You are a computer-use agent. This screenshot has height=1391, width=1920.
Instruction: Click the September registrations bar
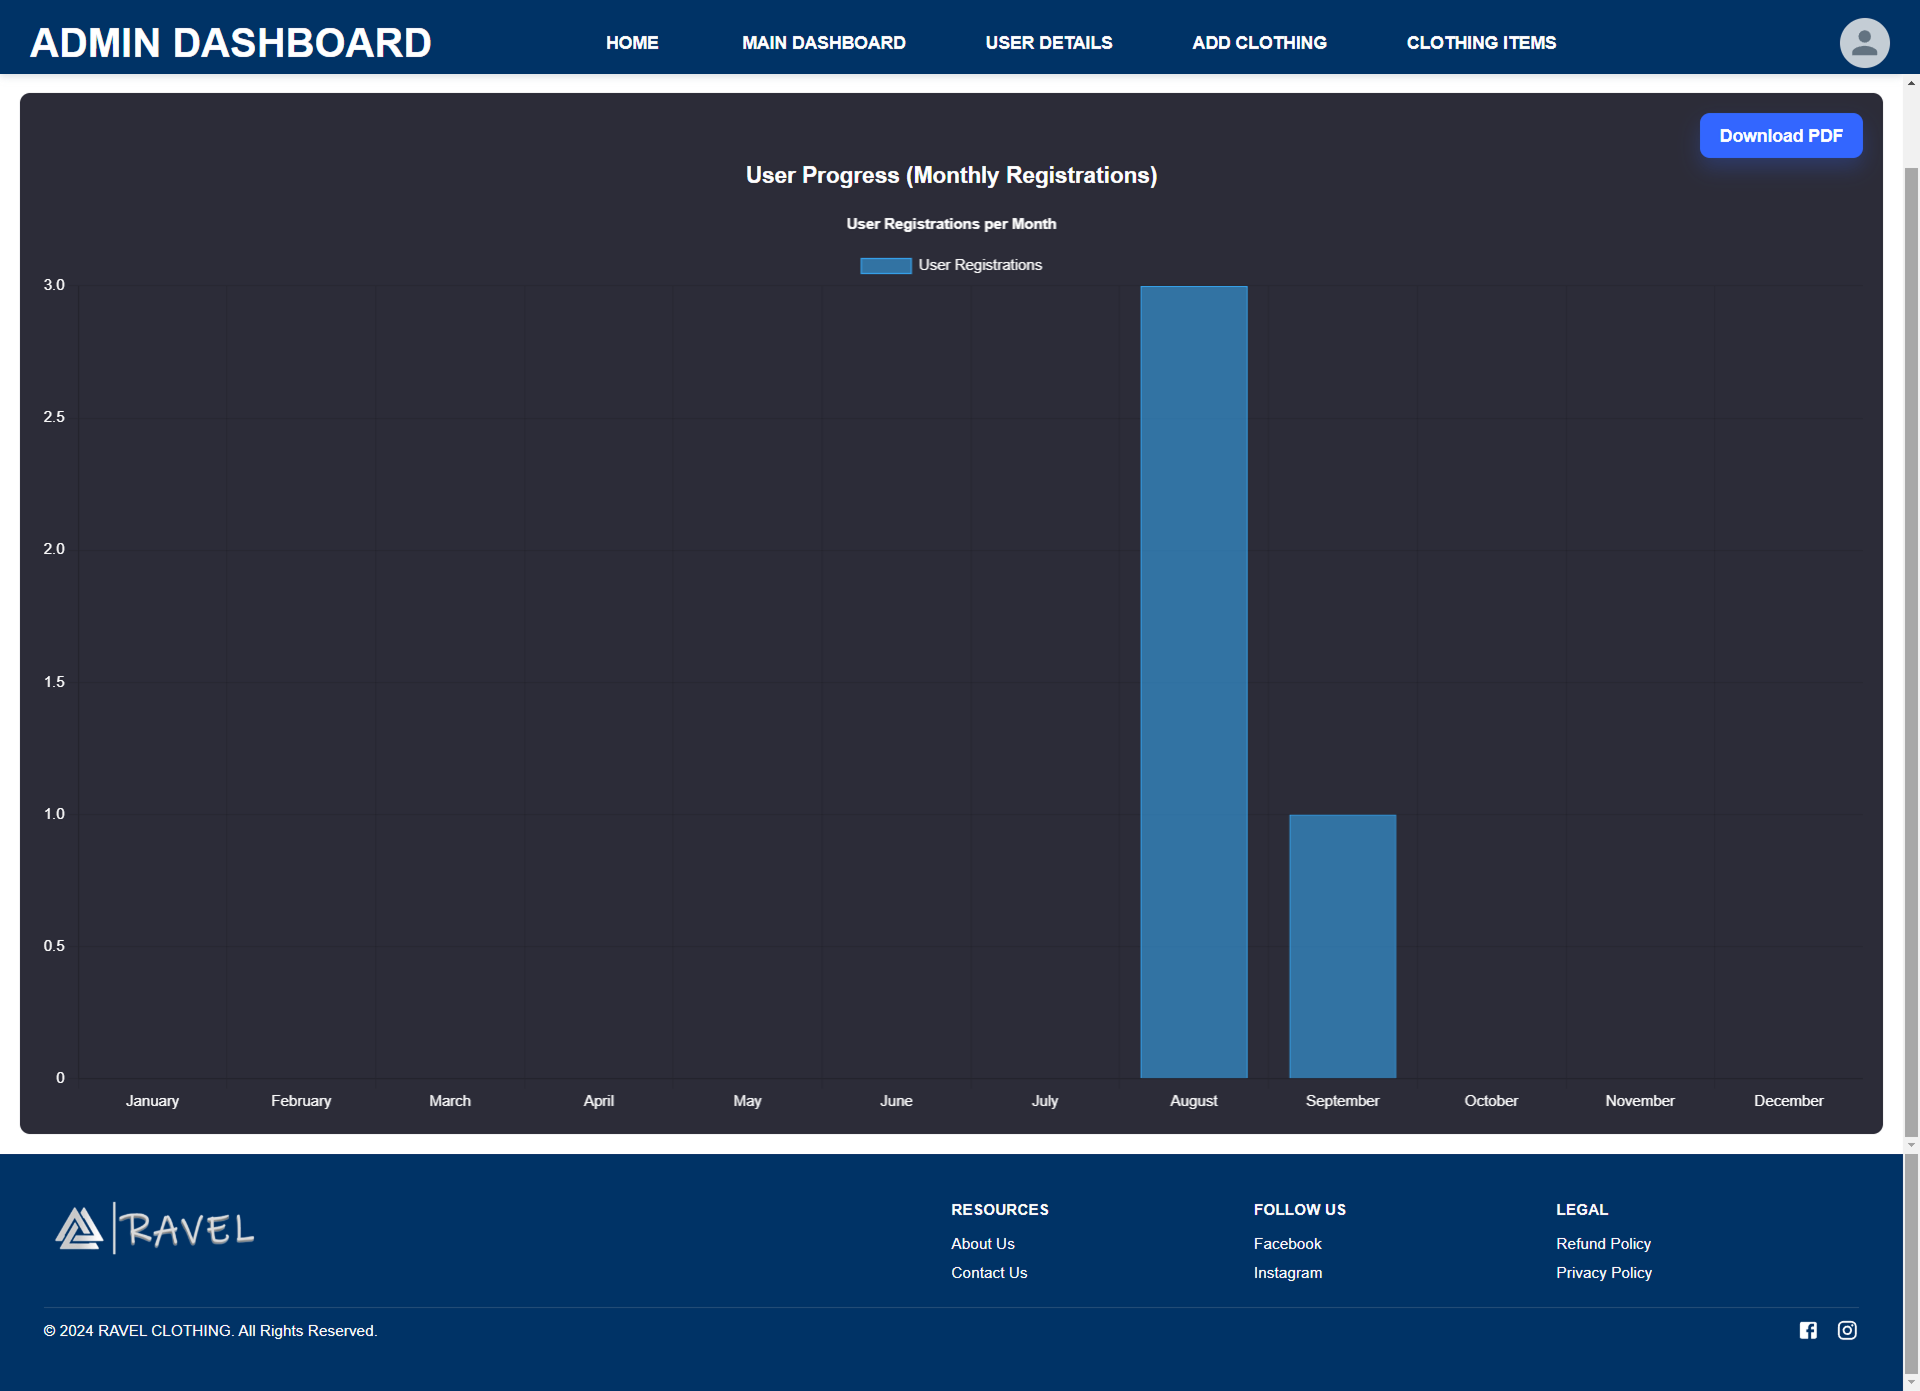(x=1342, y=945)
